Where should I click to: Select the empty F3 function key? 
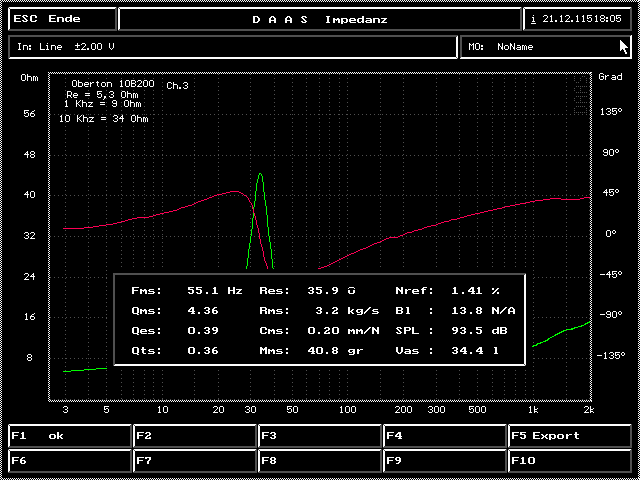tap(320, 436)
